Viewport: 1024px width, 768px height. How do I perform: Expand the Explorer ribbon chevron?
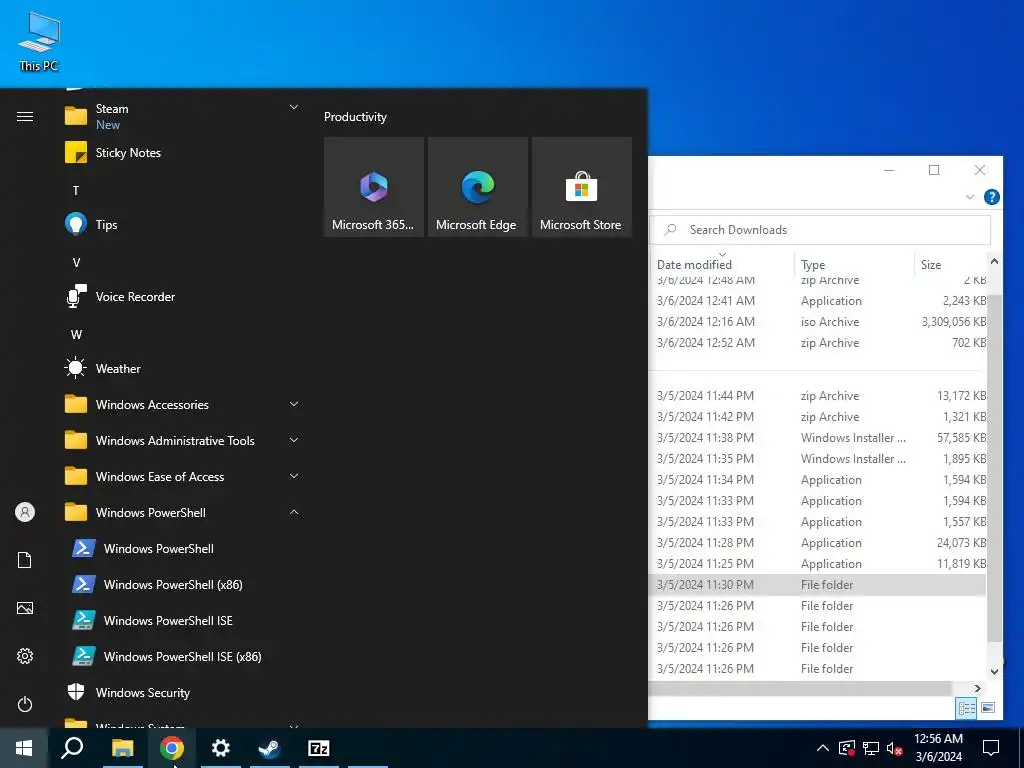970,197
